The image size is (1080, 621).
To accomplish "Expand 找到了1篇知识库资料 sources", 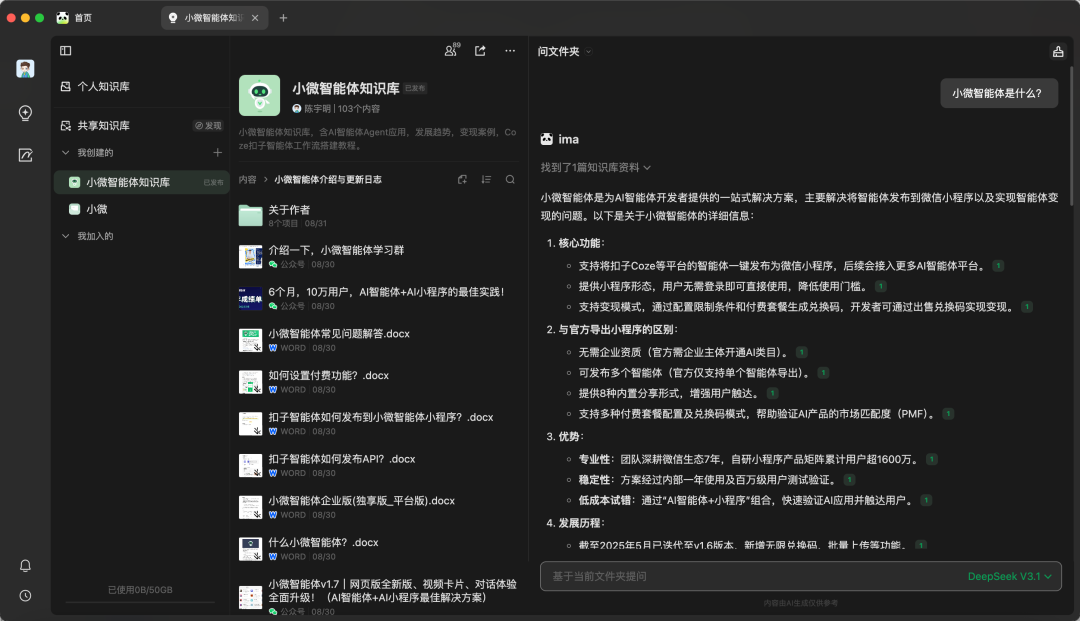I will click(x=596, y=167).
